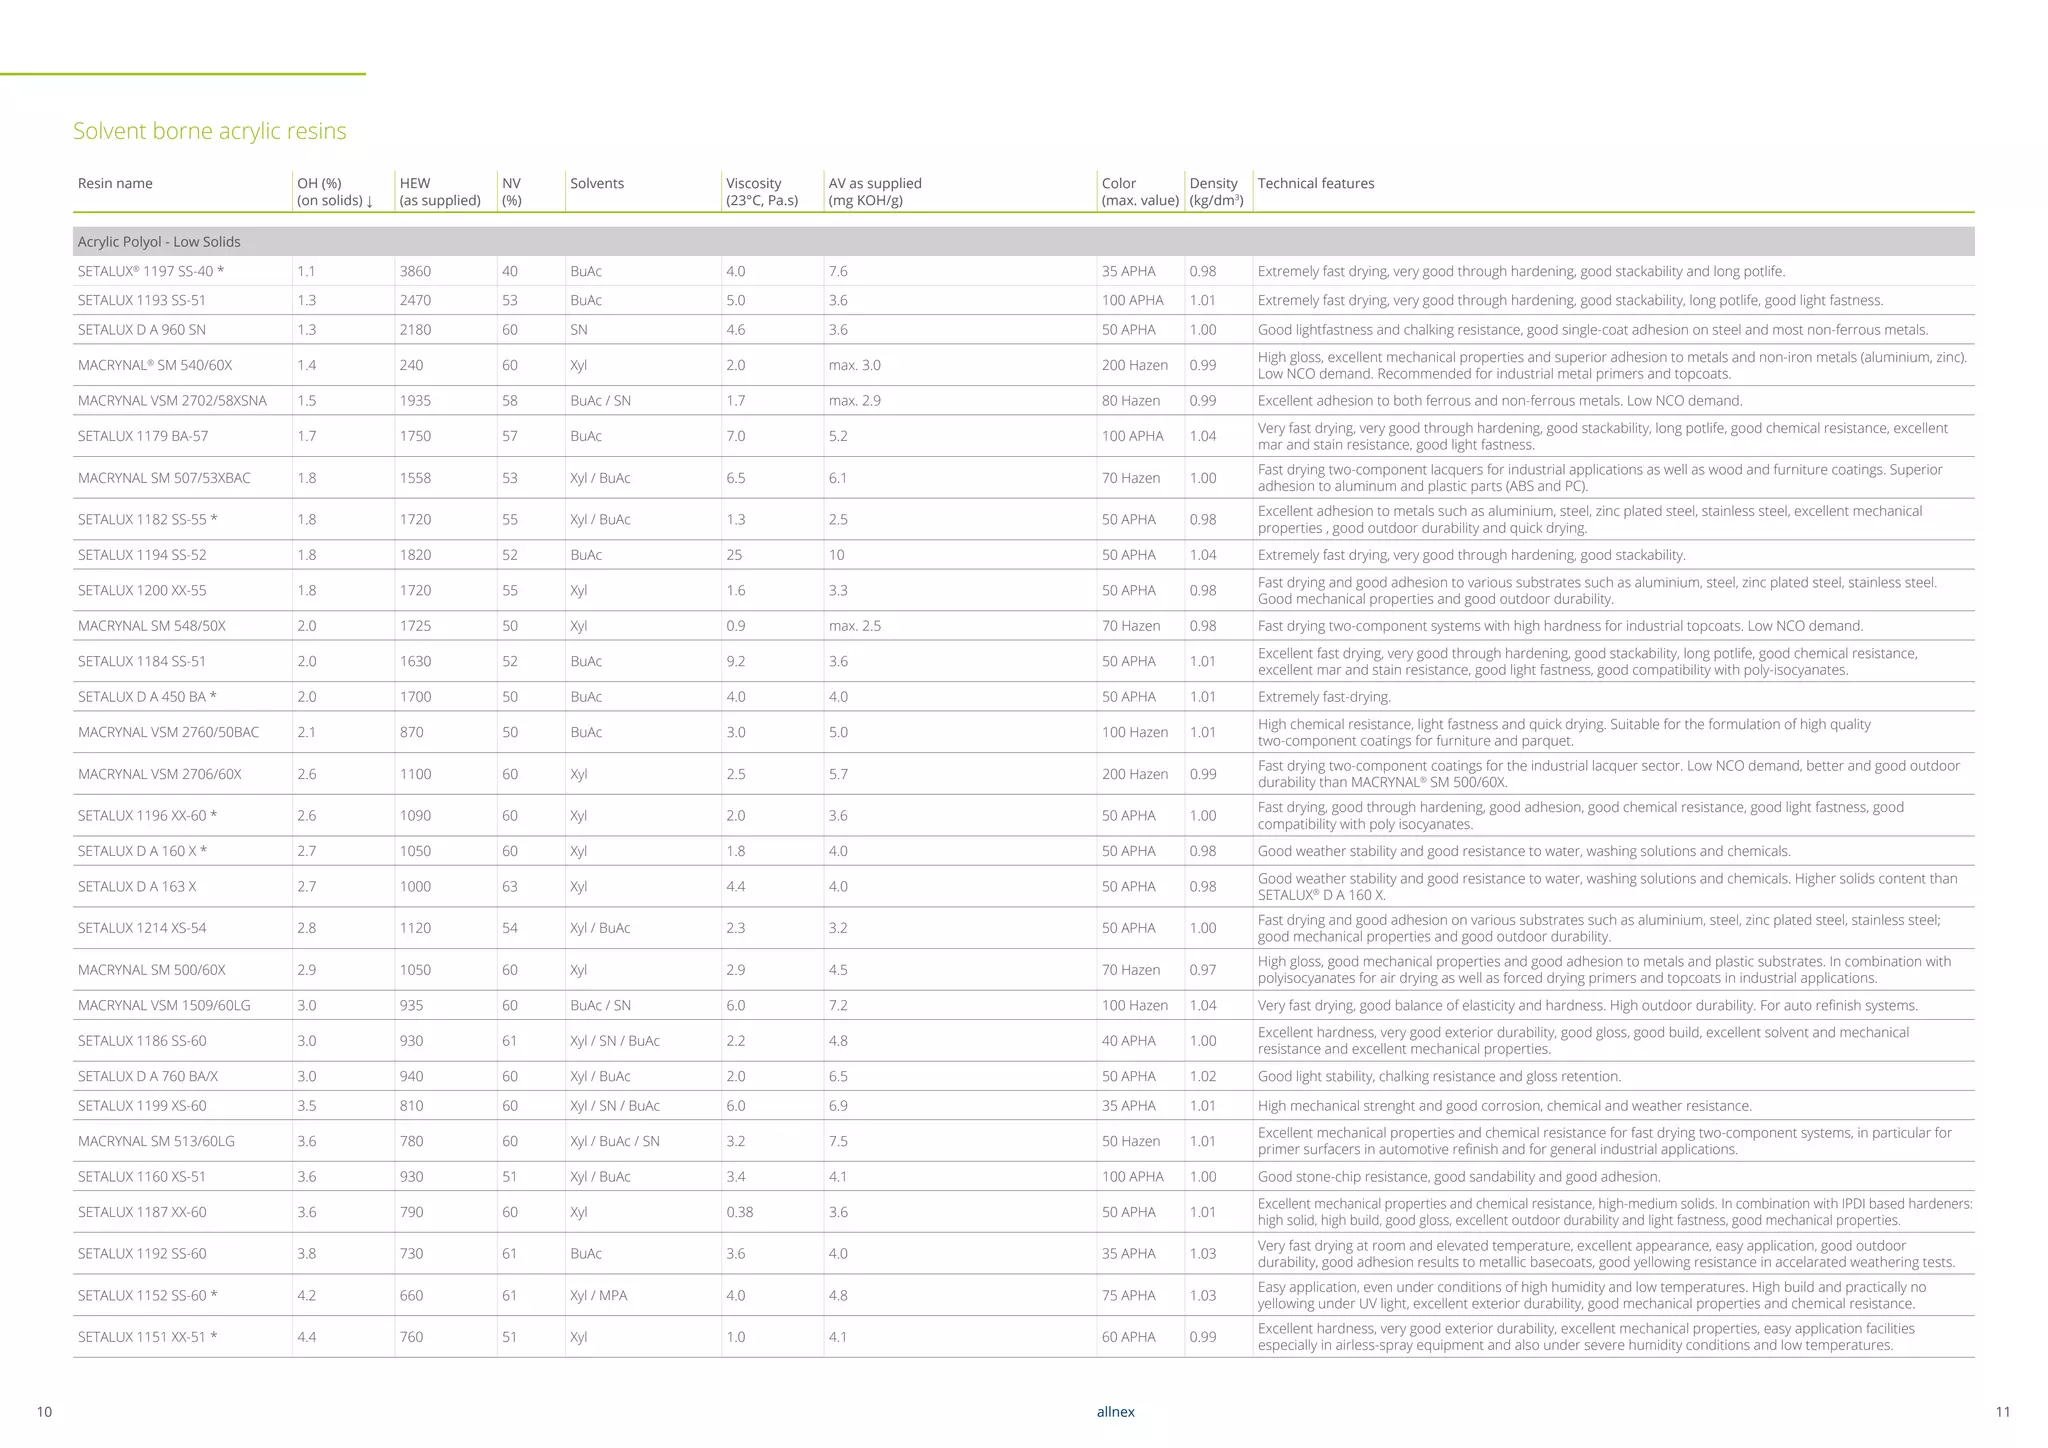2048x1448 pixels.
Task: Click the OH (%) on solids sort arrow
Action: [369, 201]
